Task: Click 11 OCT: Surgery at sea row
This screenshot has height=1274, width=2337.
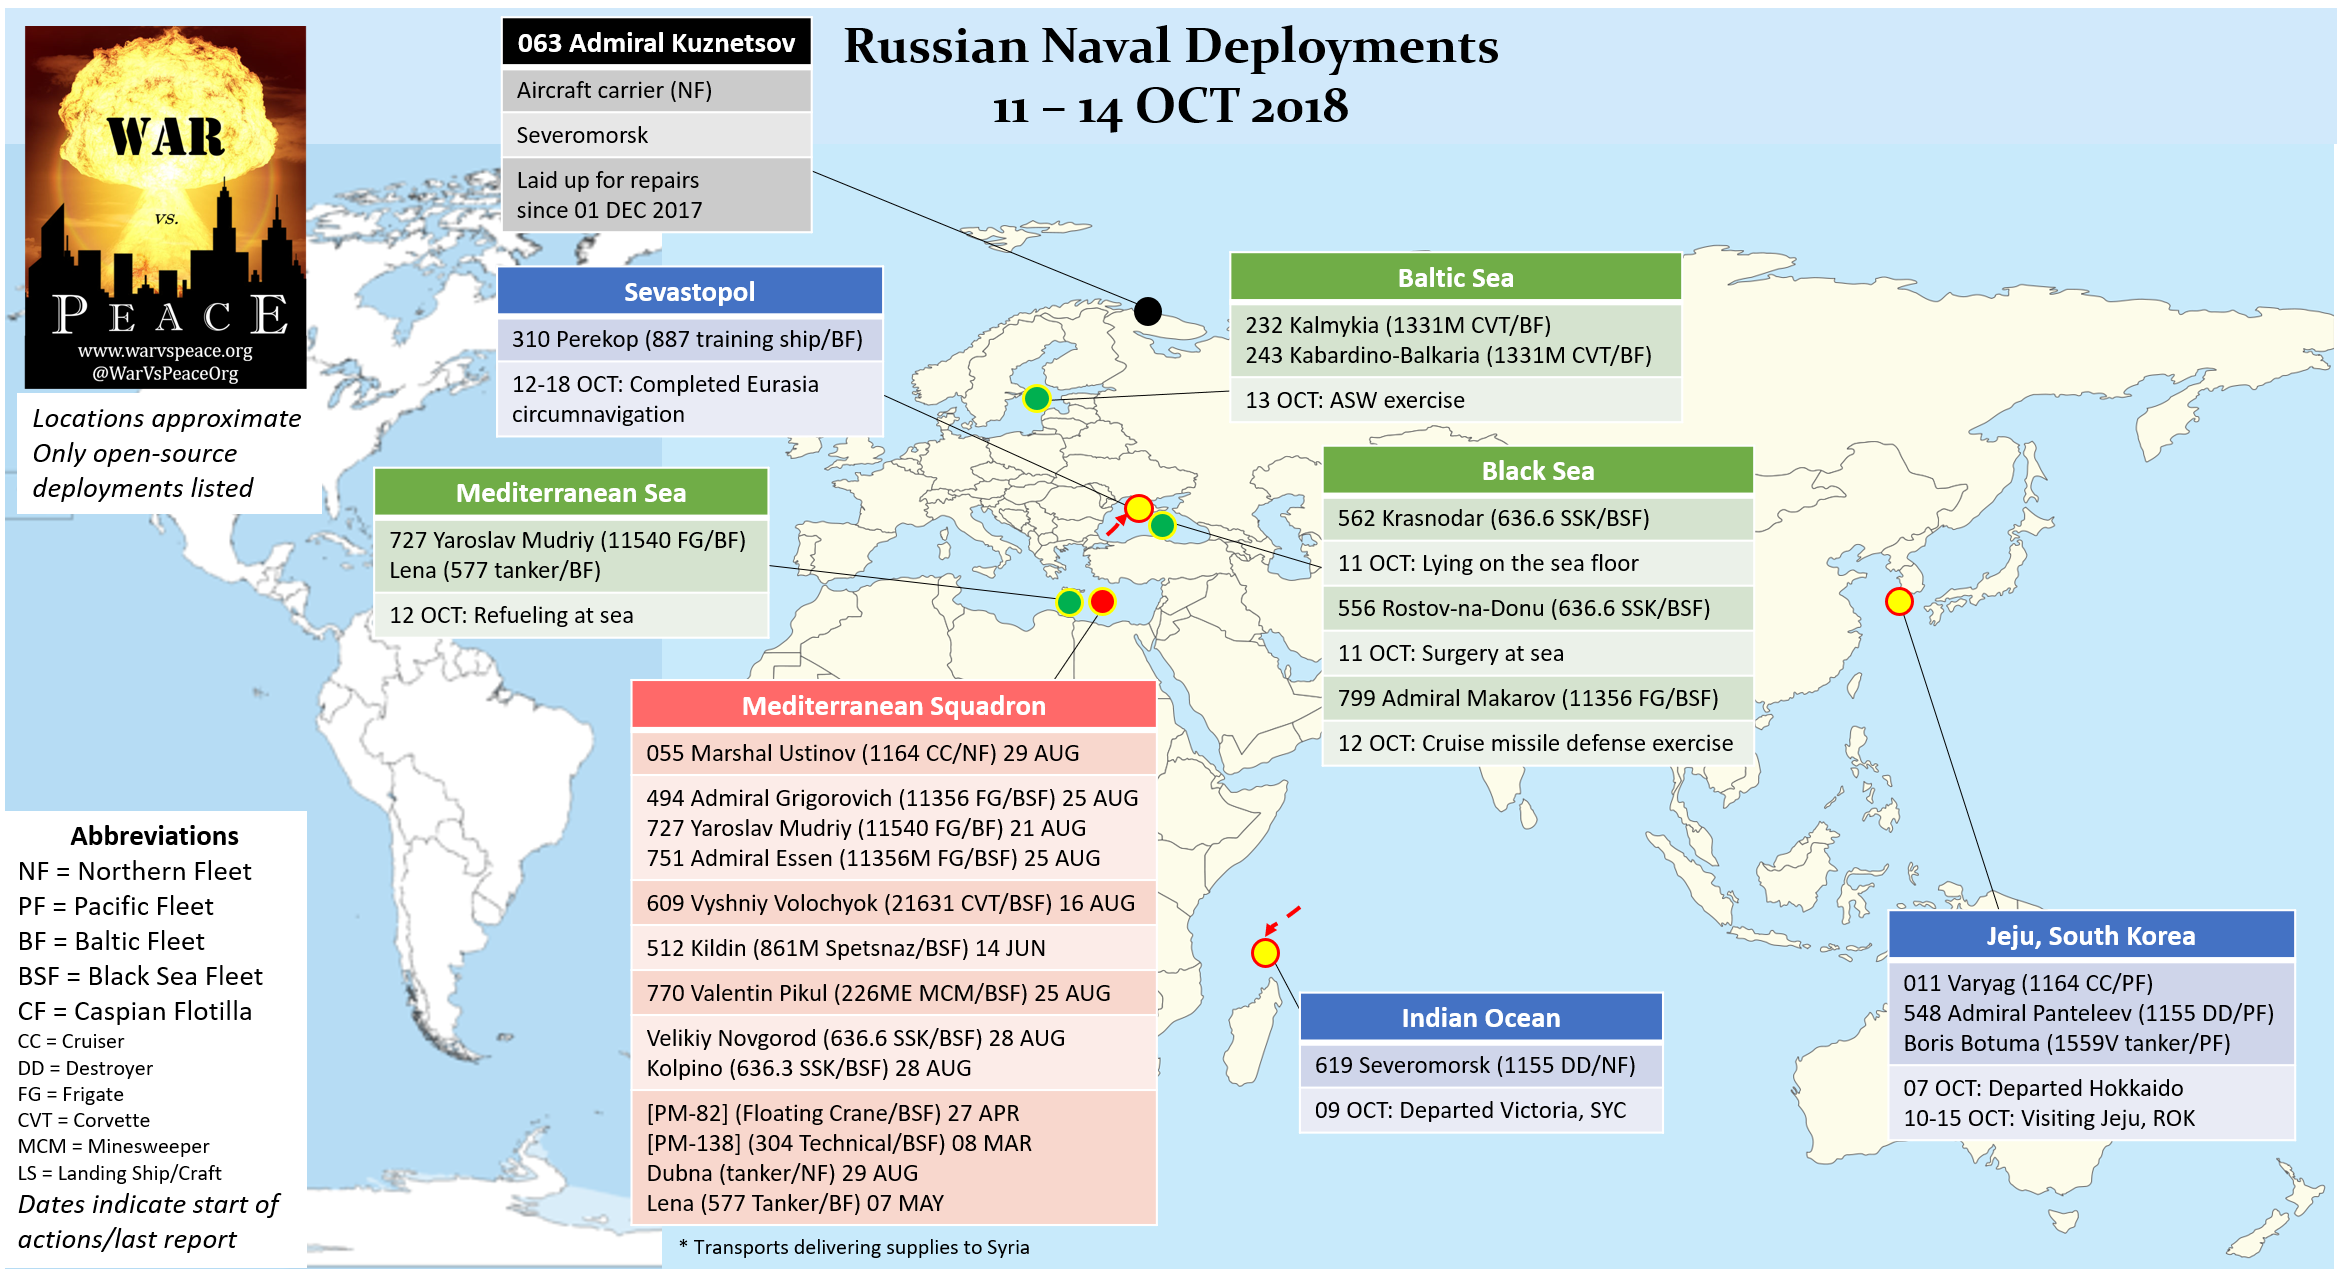Action: point(1538,653)
